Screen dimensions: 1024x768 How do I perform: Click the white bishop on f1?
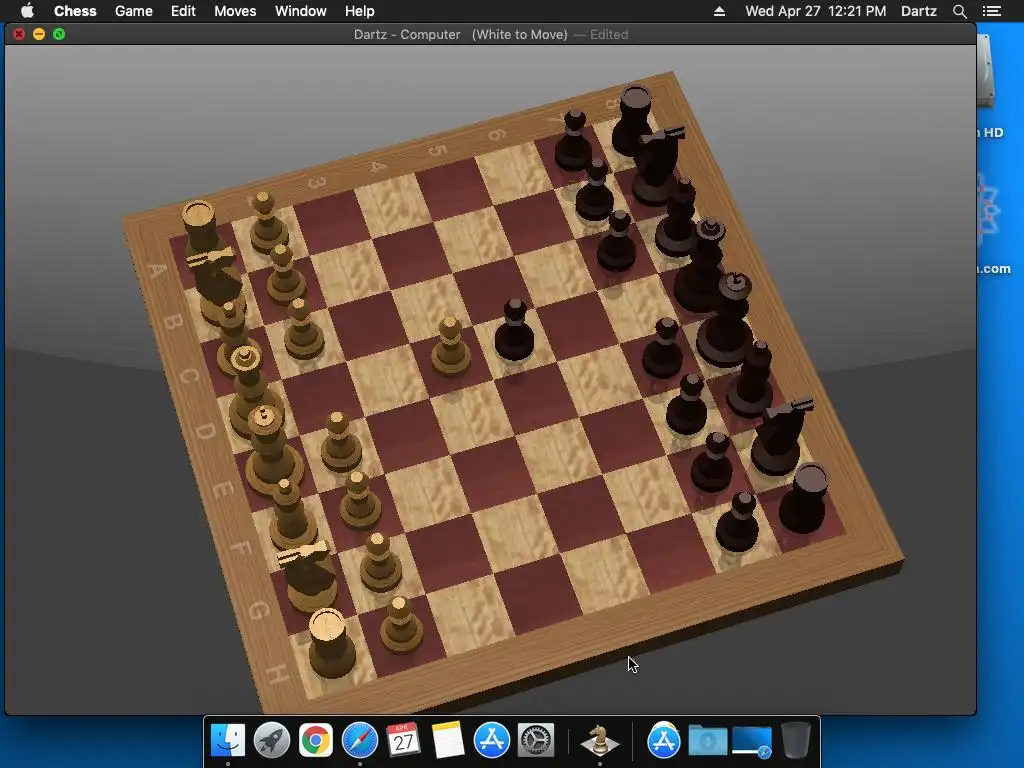coord(291,513)
